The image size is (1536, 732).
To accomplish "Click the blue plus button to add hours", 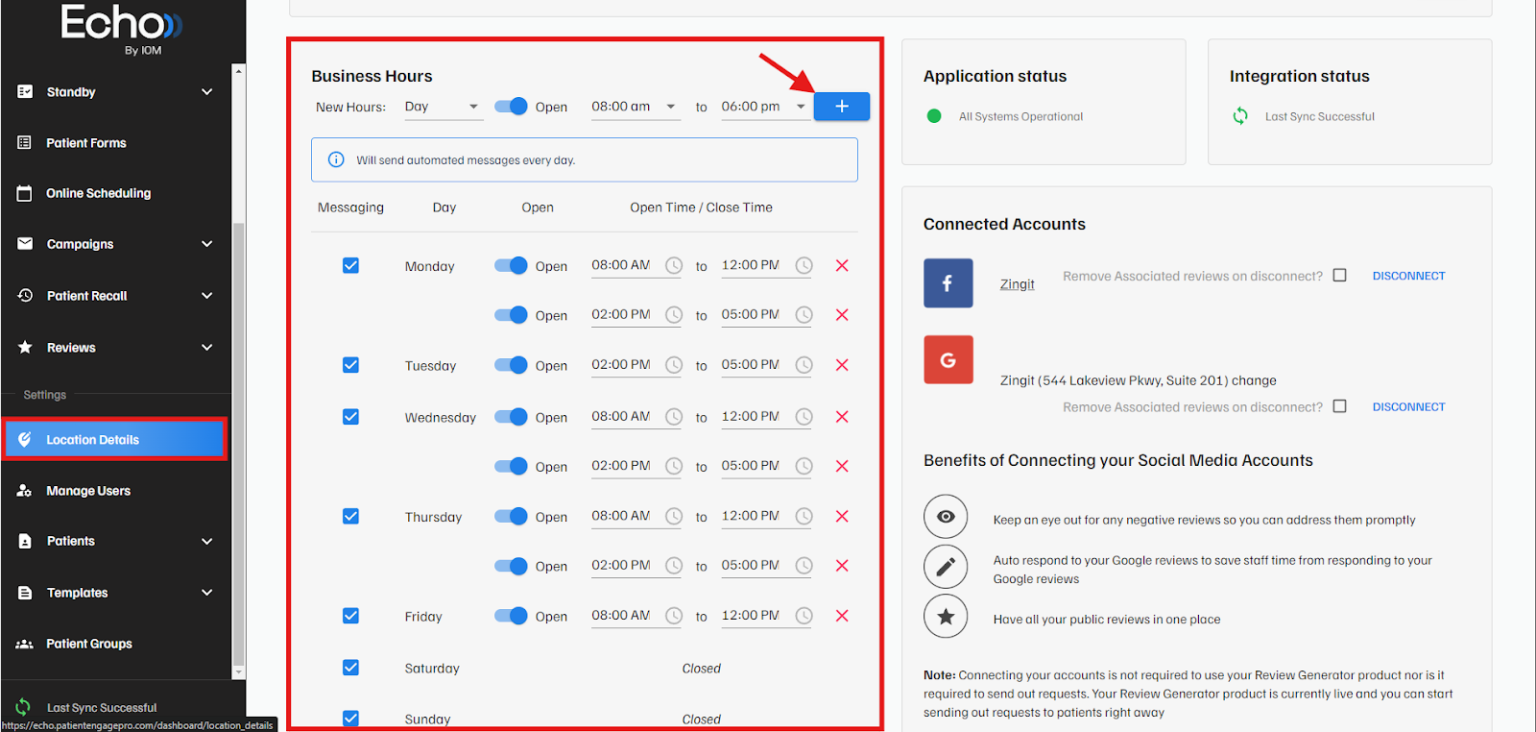I will pos(841,105).
